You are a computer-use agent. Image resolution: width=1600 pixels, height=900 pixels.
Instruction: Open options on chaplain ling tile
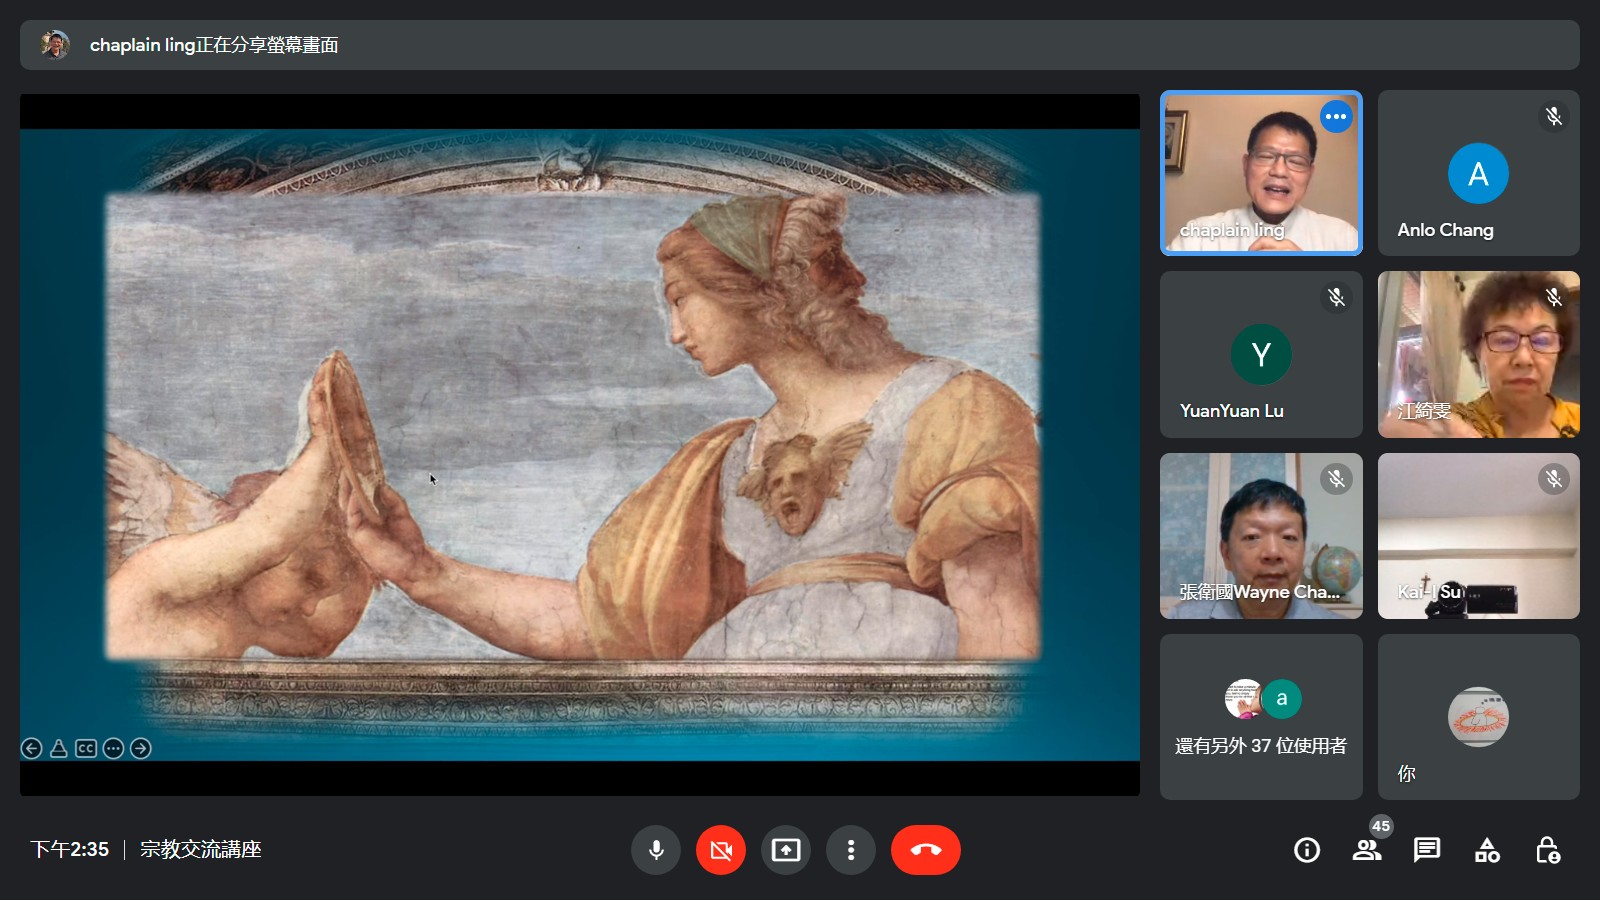click(1336, 117)
